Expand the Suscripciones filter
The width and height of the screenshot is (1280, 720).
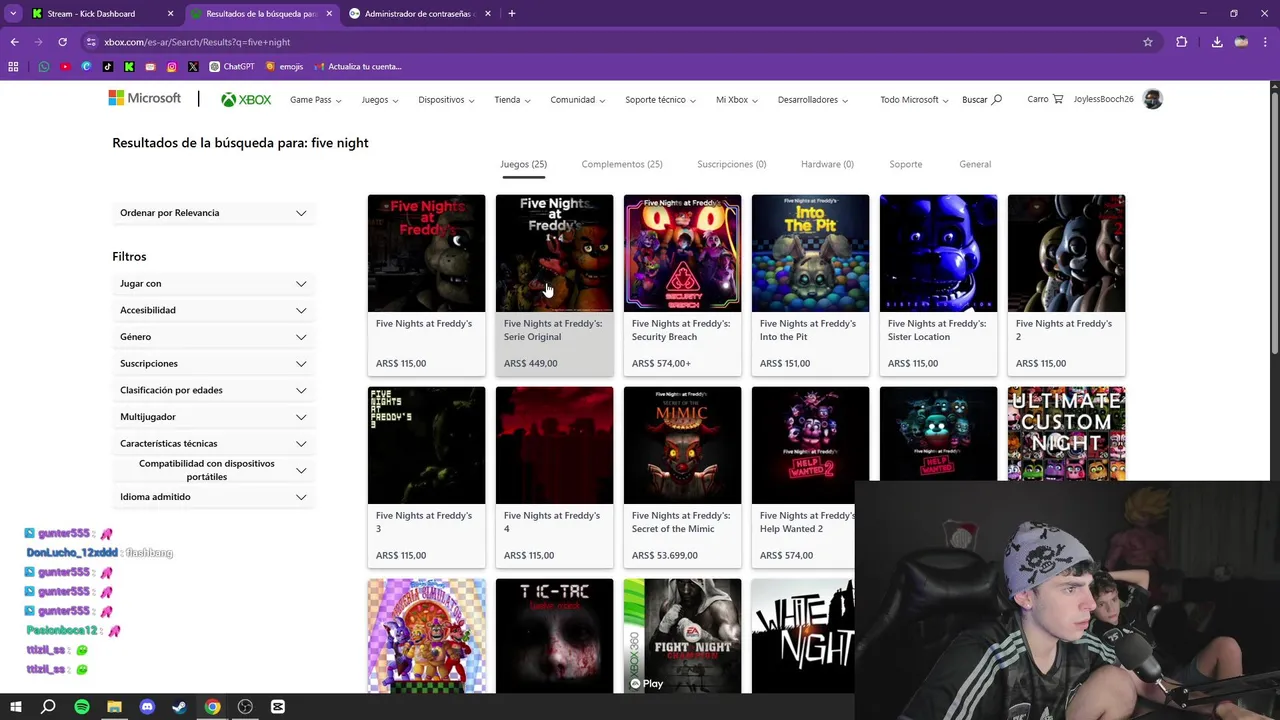[x=213, y=364]
